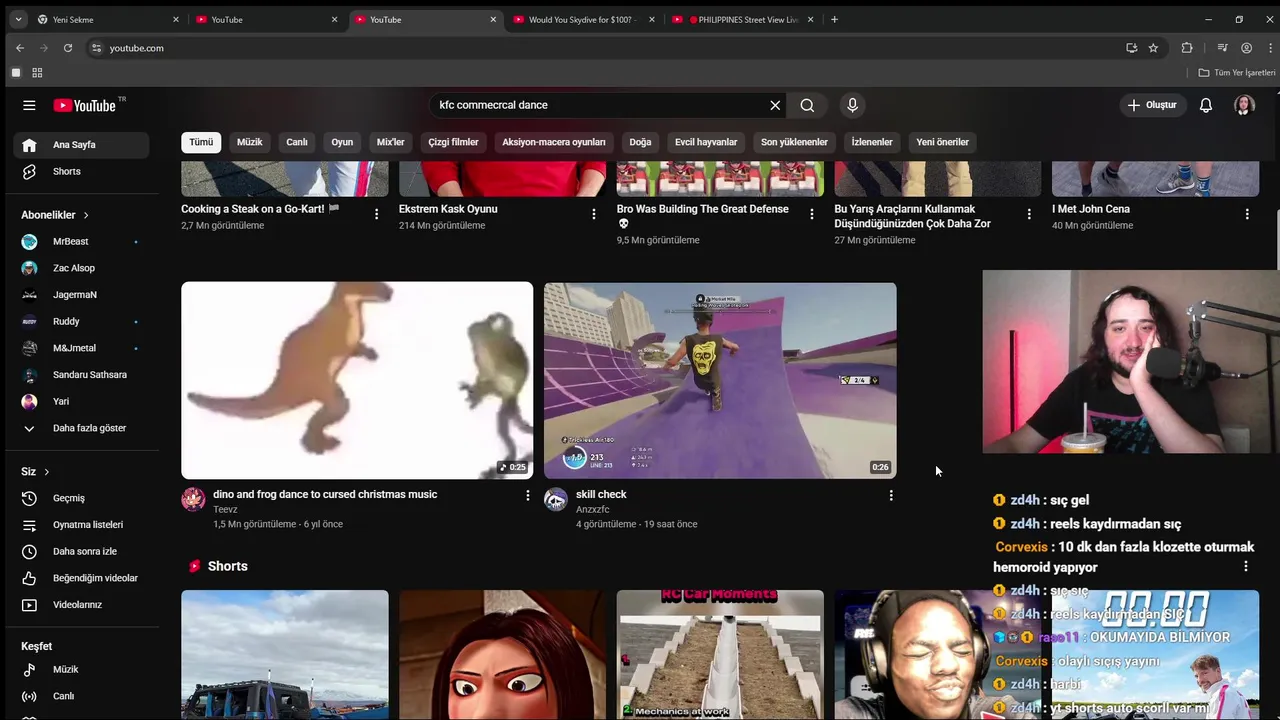Select the Müzik filter chip
Viewport: 1280px width, 720px height.
pyautogui.click(x=250, y=142)
